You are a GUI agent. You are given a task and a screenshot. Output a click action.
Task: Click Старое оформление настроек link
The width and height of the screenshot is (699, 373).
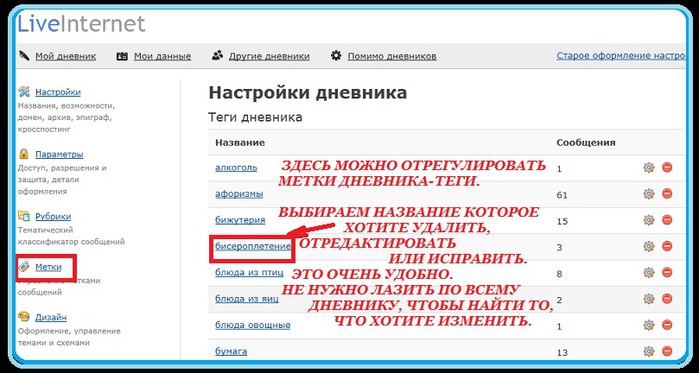621,56
